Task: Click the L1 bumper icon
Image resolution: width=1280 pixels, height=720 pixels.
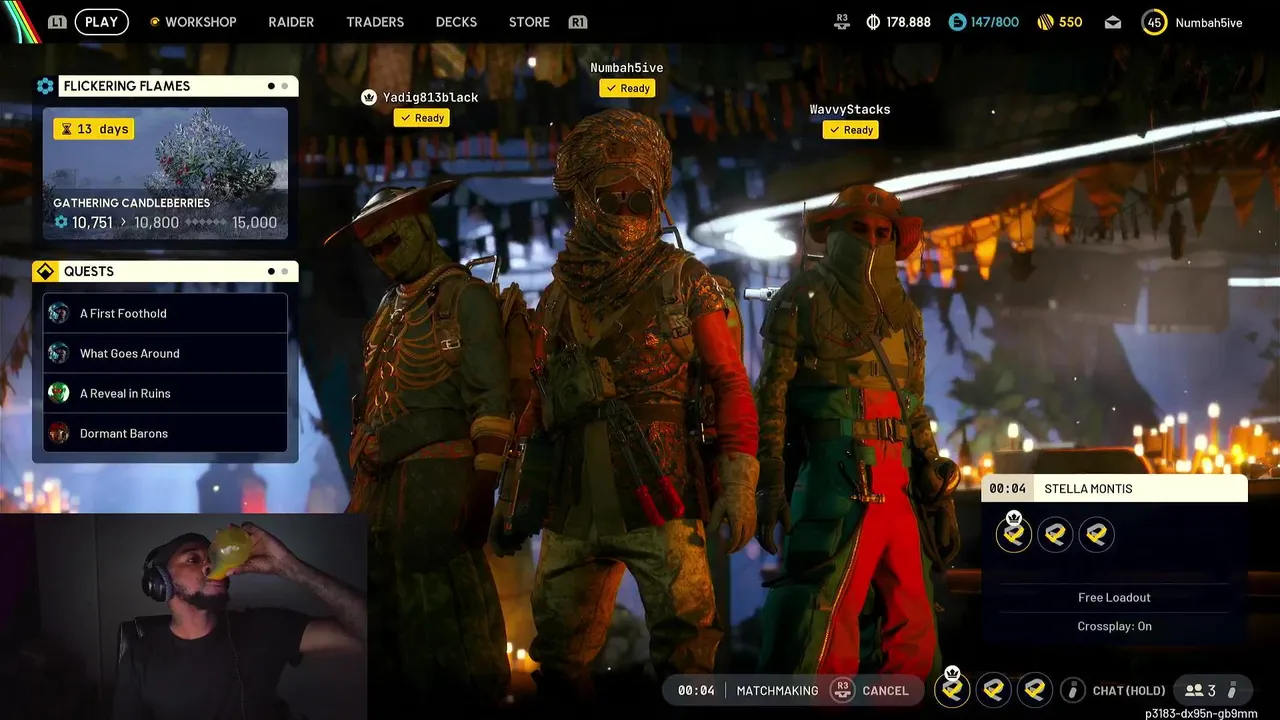Action: pos(57,22)
